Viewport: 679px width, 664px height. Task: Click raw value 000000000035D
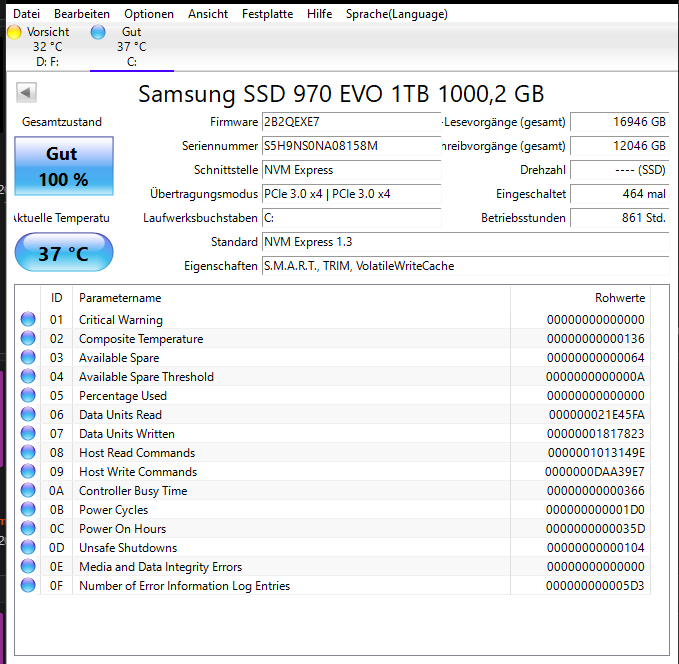(x=595, y=529)
